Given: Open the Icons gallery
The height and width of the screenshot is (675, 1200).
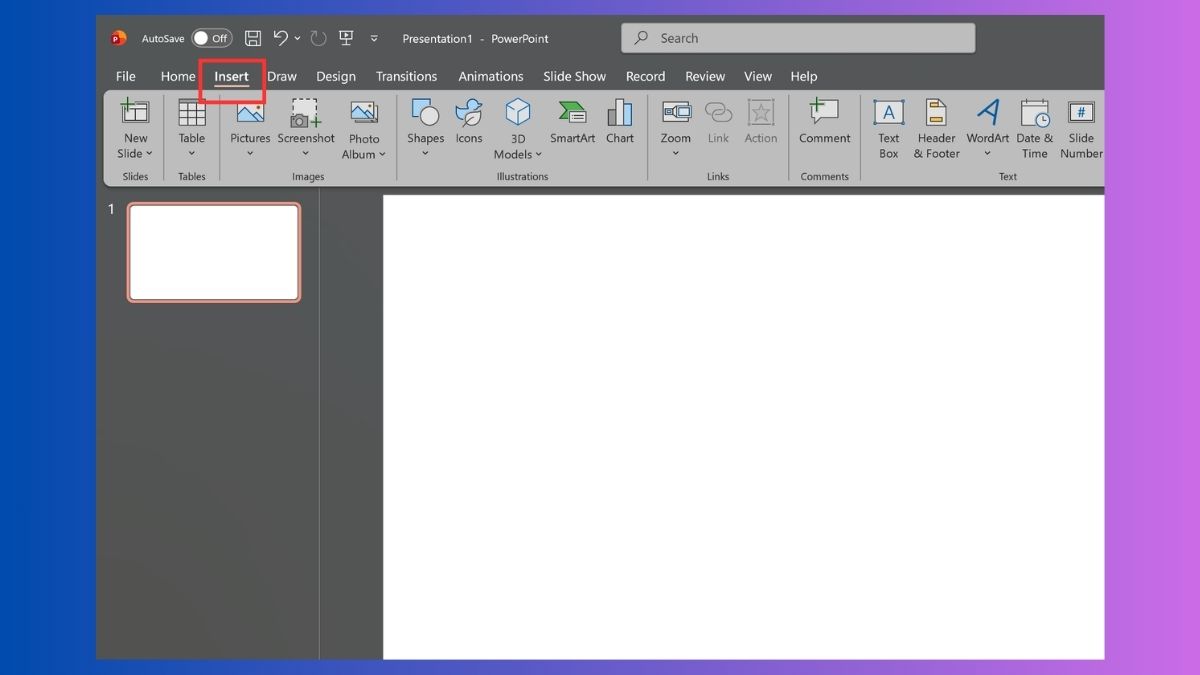Looking at the screenshot, I should click(x=469, y=121).
